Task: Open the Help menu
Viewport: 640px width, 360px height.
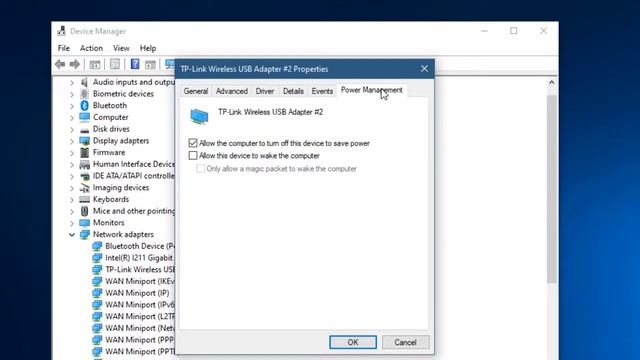Action: click(148, 48)
